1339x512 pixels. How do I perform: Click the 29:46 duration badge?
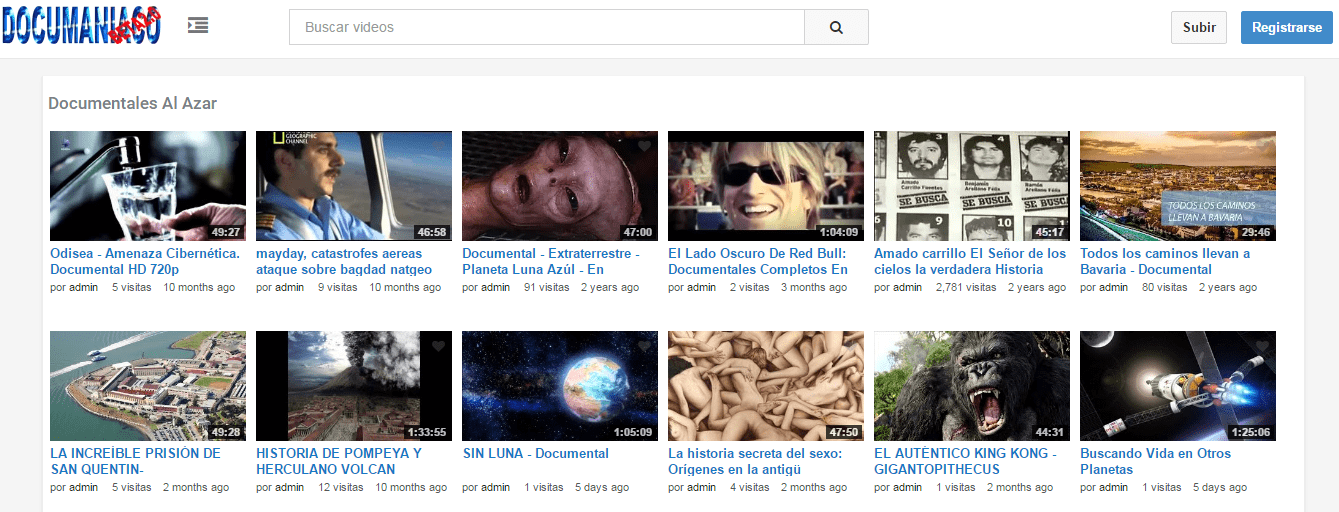click(x=1256, y=232)
